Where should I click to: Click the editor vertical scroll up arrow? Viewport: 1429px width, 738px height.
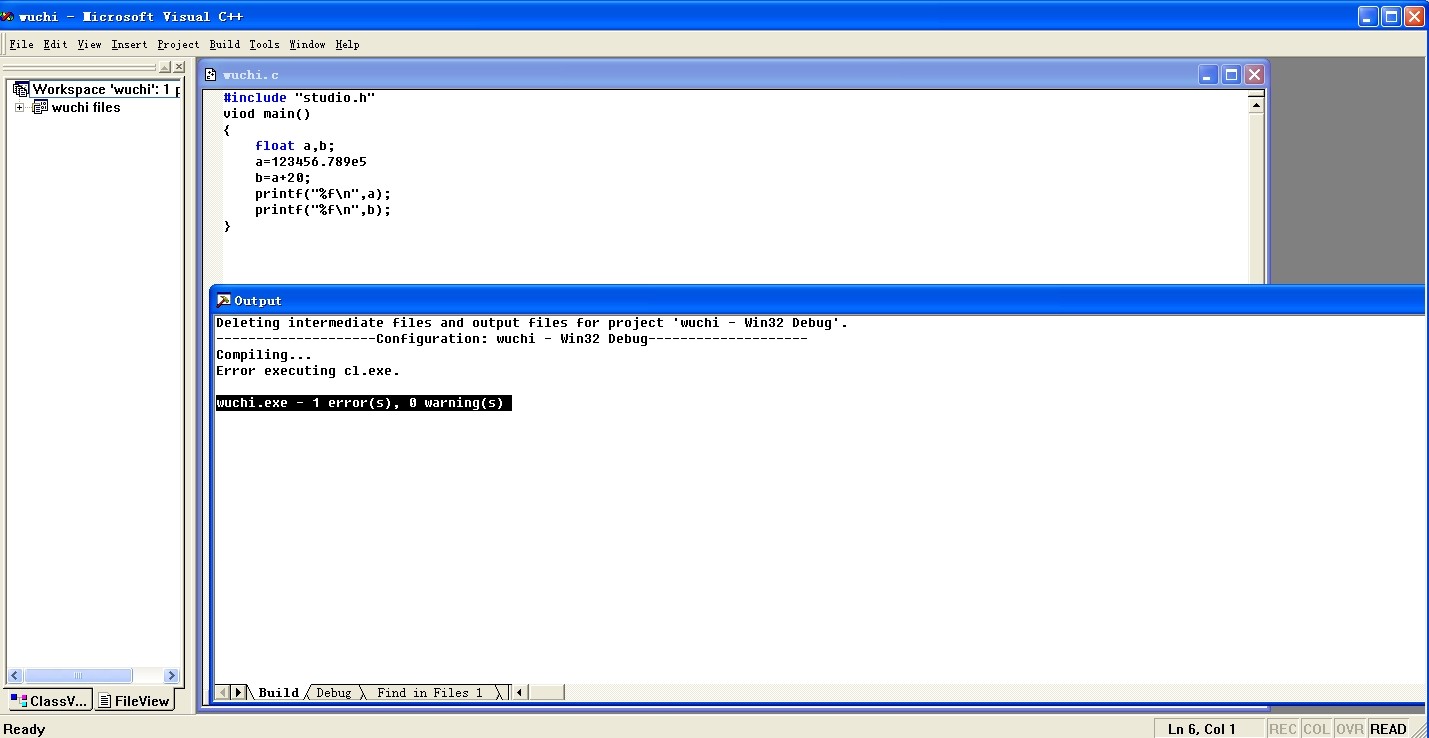coord(1257,105)
